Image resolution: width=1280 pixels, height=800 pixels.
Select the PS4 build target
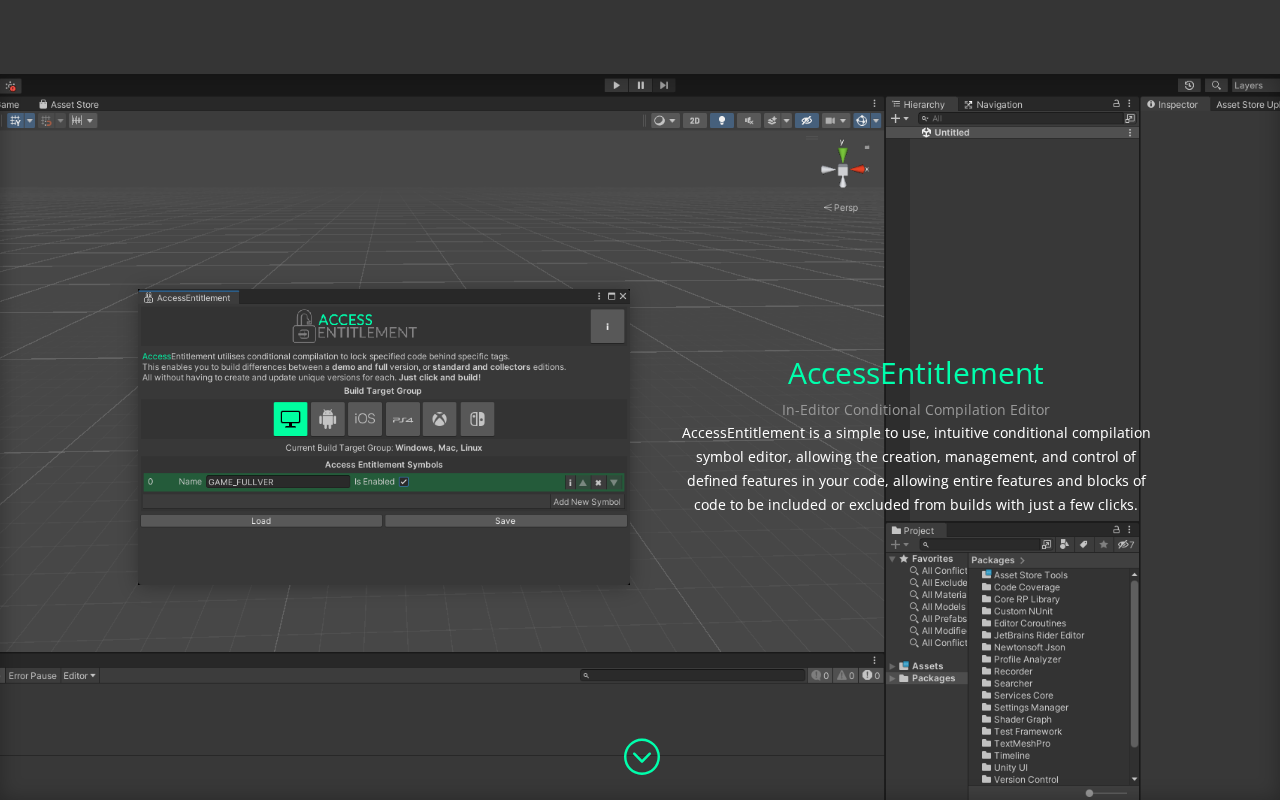(x=402, y=419)
